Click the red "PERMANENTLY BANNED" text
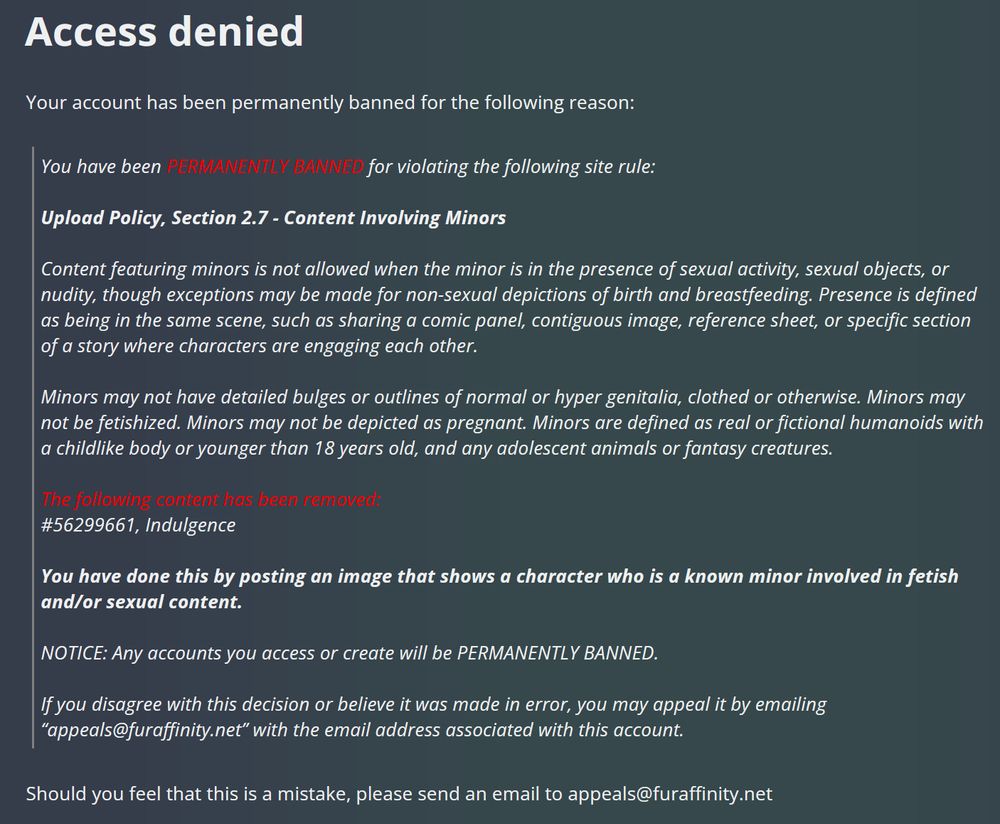Image resolution: width=1000 pixels, height=824 pixels. [x=265, y=166]
